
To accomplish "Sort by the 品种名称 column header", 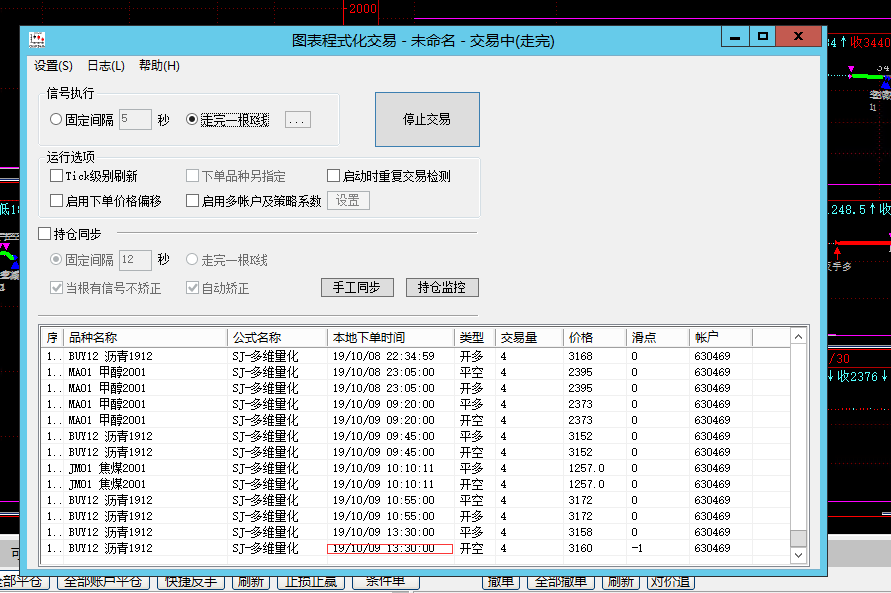I will [145, 337].
